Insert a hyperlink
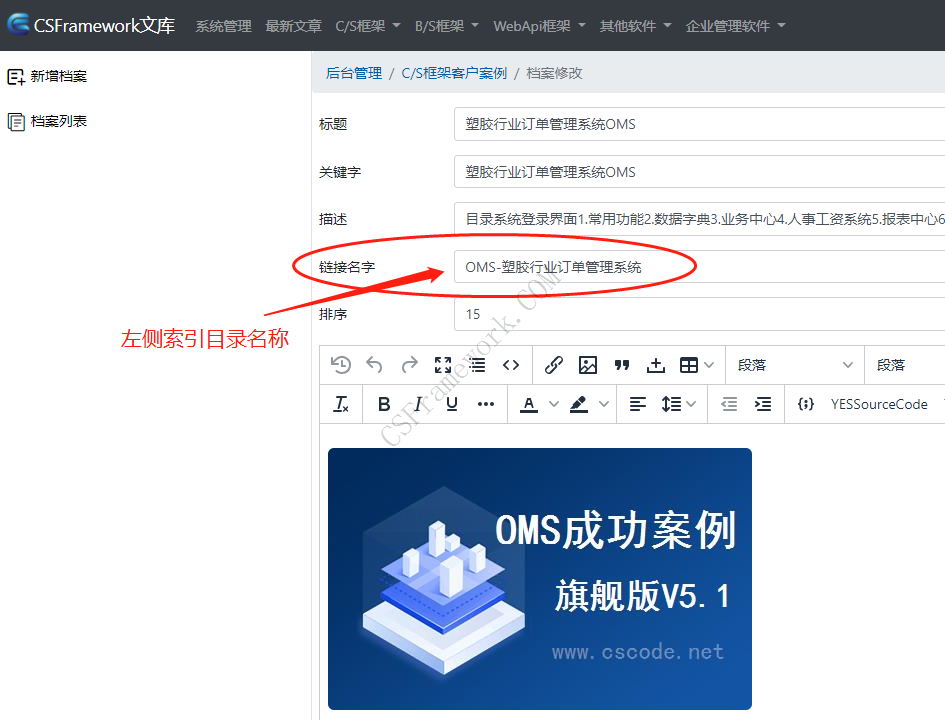 coord(554,365)
